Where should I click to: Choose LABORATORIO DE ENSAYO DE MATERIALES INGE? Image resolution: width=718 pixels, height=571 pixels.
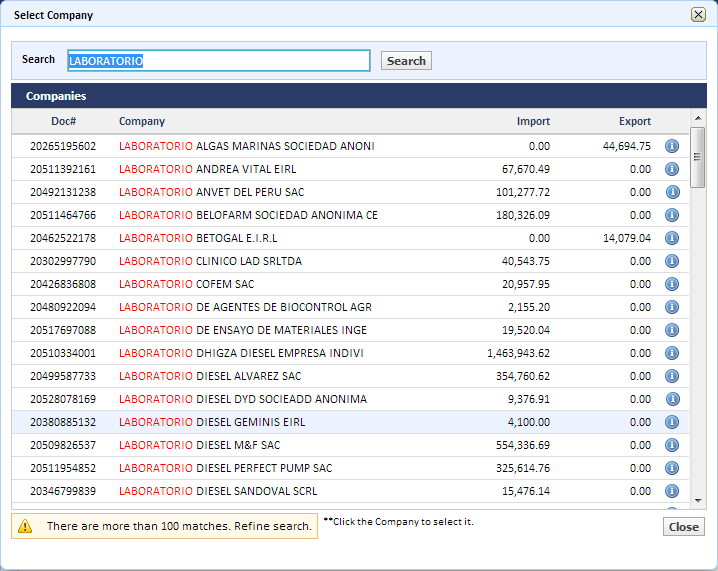(x=243, y=330)
